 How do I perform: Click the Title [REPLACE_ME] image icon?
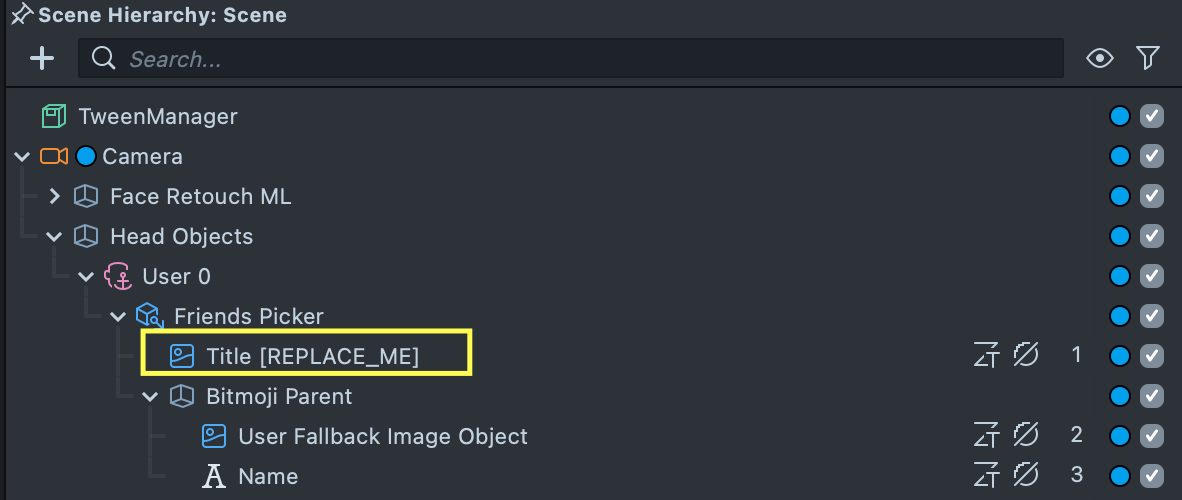pos(181,356)
